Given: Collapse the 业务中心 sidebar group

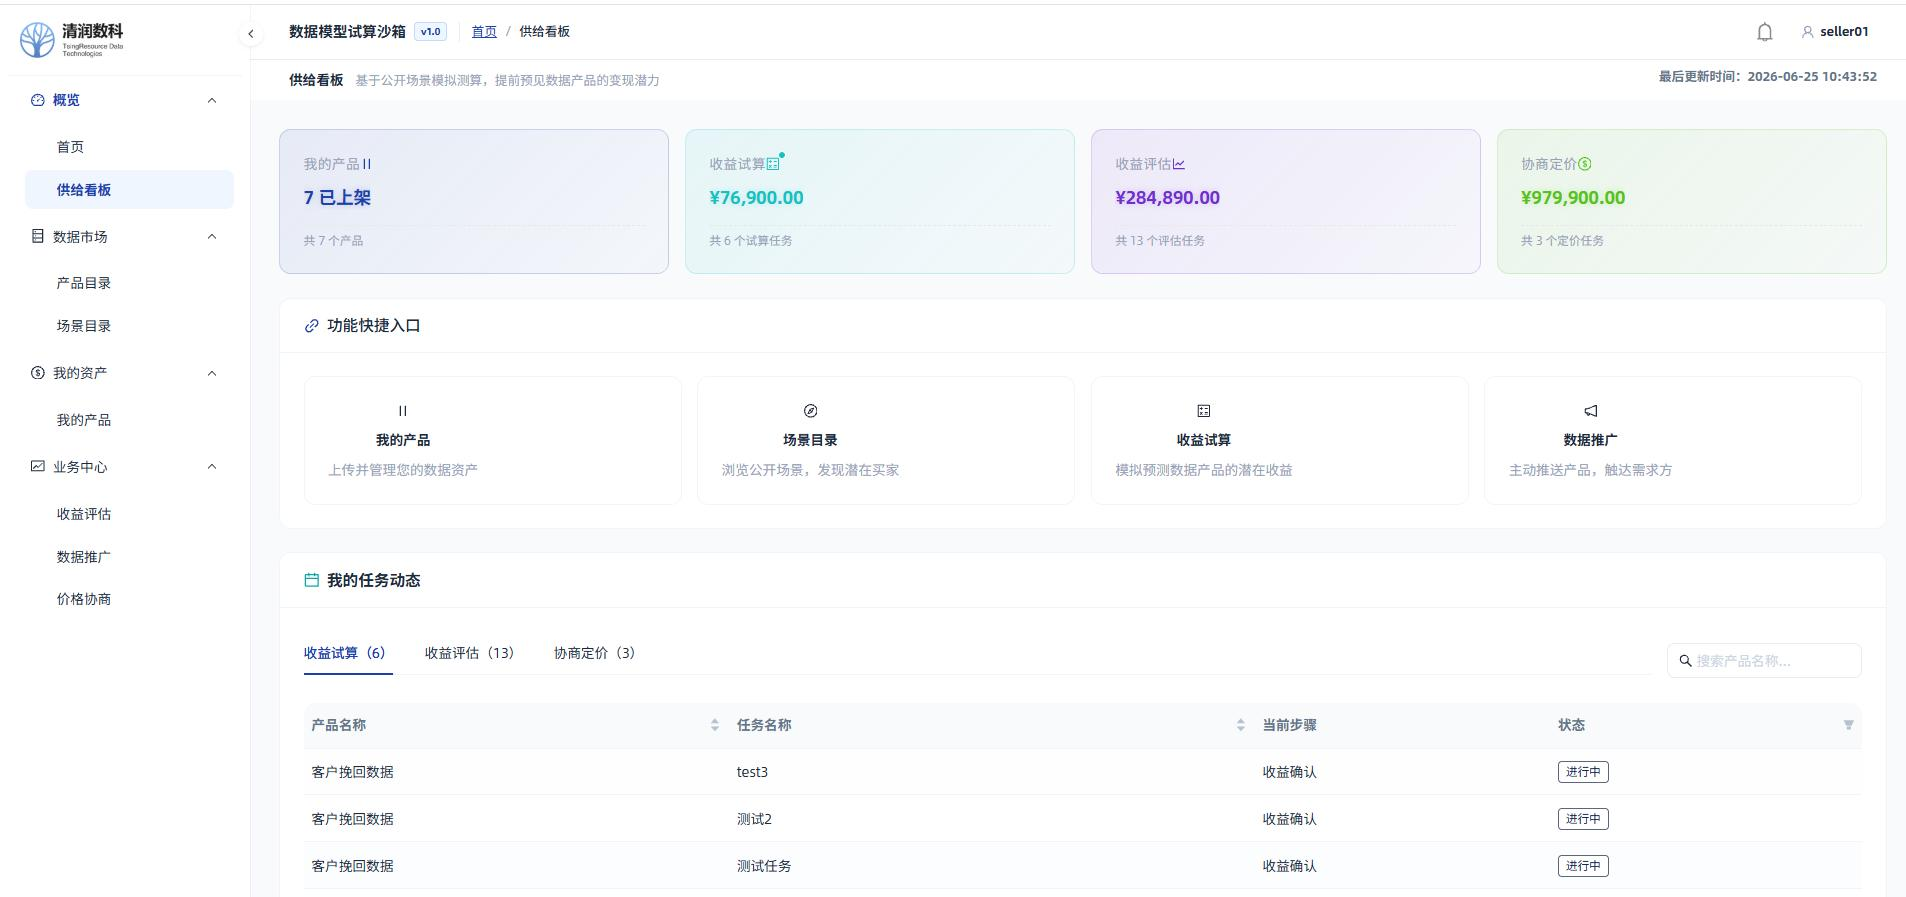Looking at the screenshot, I should (x=212, y=467).
